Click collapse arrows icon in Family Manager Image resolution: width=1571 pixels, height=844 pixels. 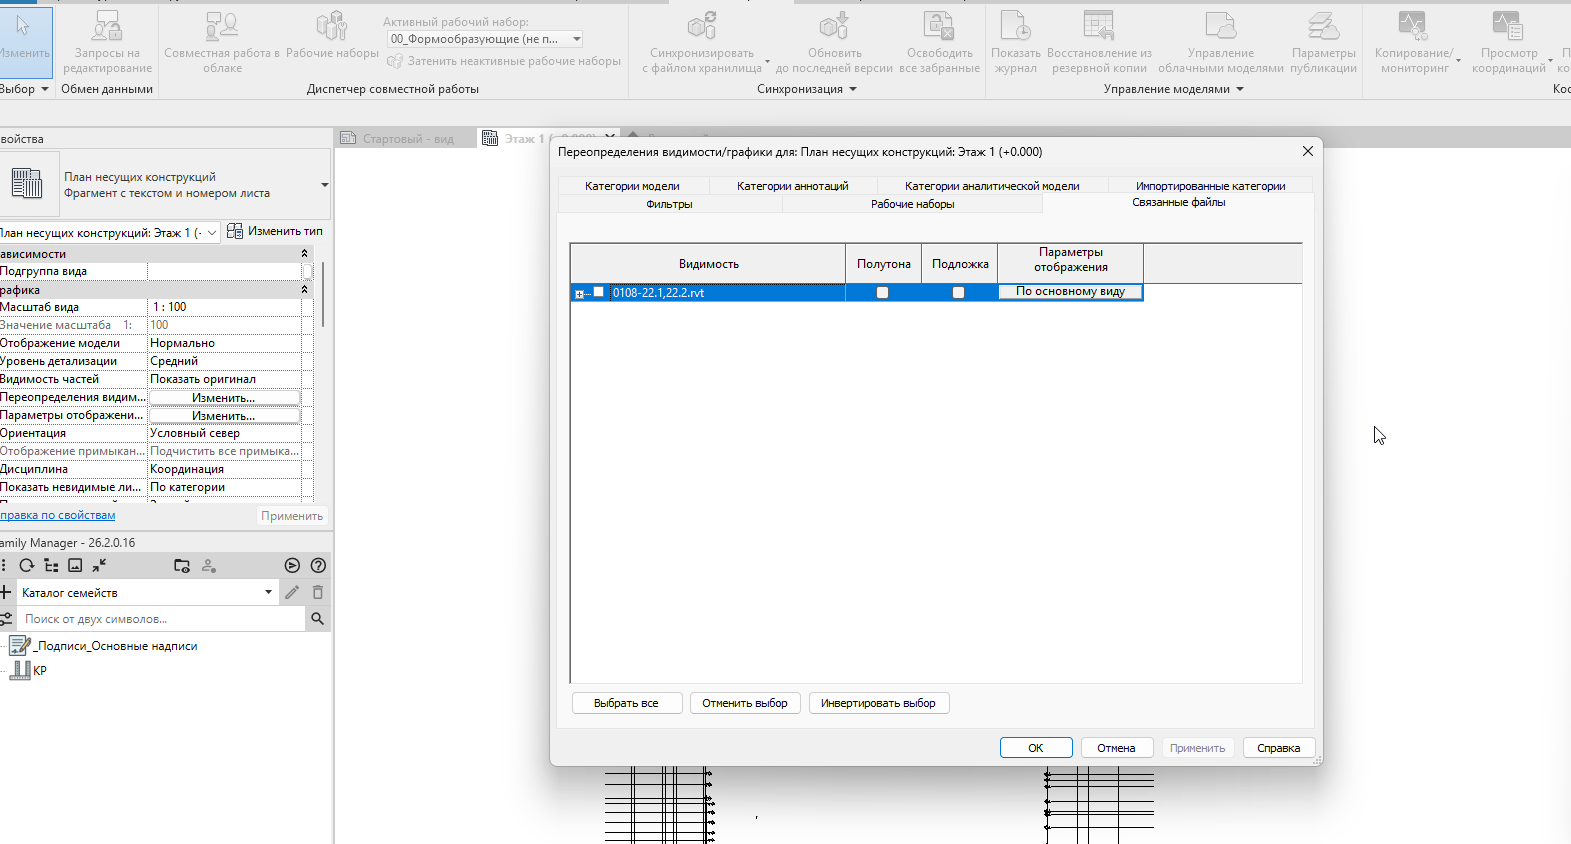(99, 566)
